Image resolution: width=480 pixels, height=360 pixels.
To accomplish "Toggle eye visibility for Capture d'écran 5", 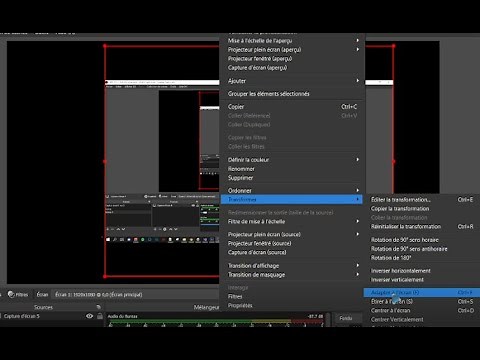I will [x=89, y=316].
